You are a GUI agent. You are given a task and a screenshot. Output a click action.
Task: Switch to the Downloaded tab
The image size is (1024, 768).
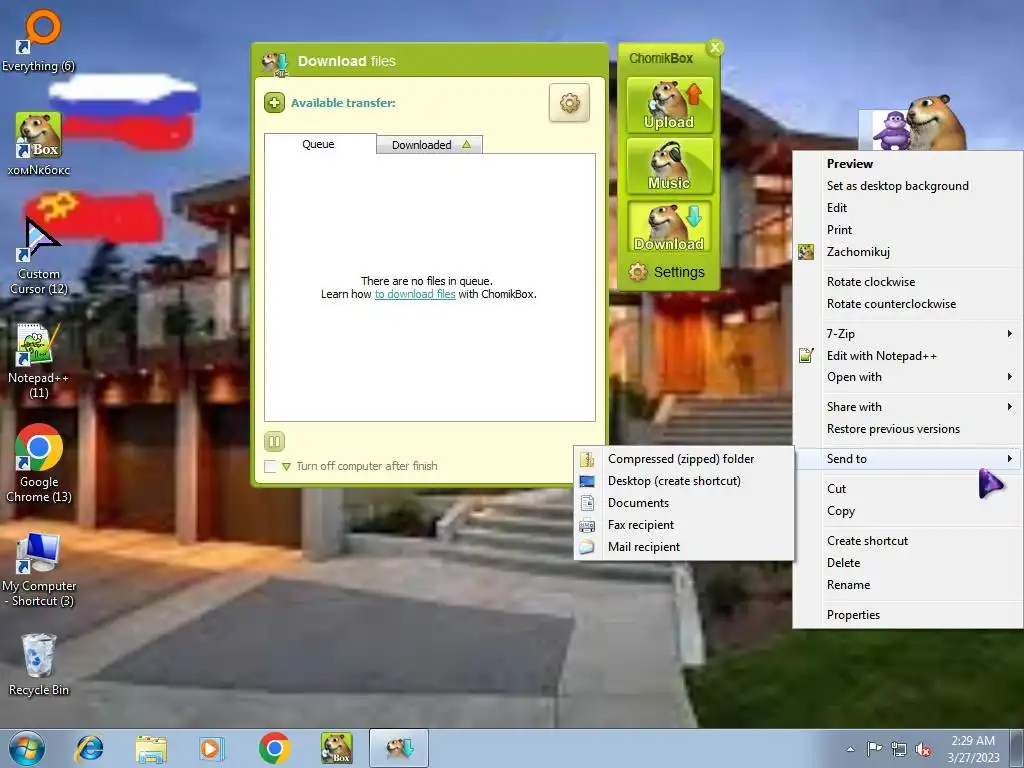[x=430, y=145]
